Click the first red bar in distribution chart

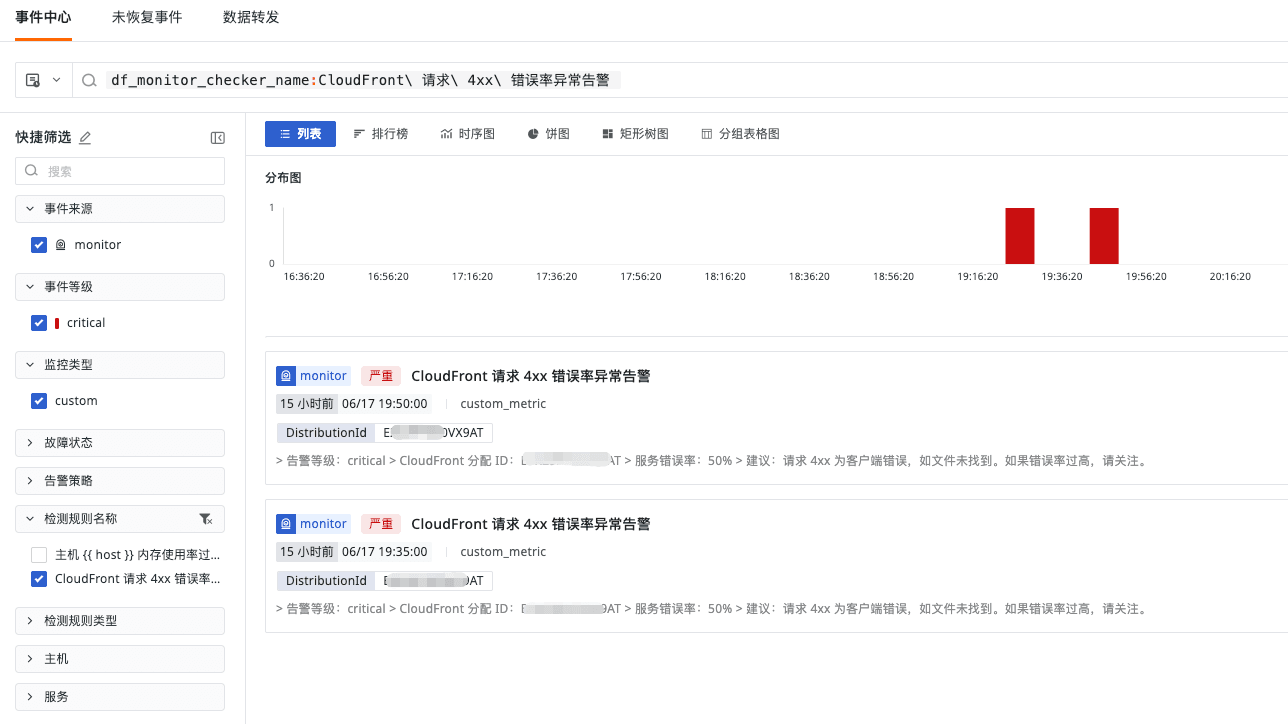pos(1019,236)
